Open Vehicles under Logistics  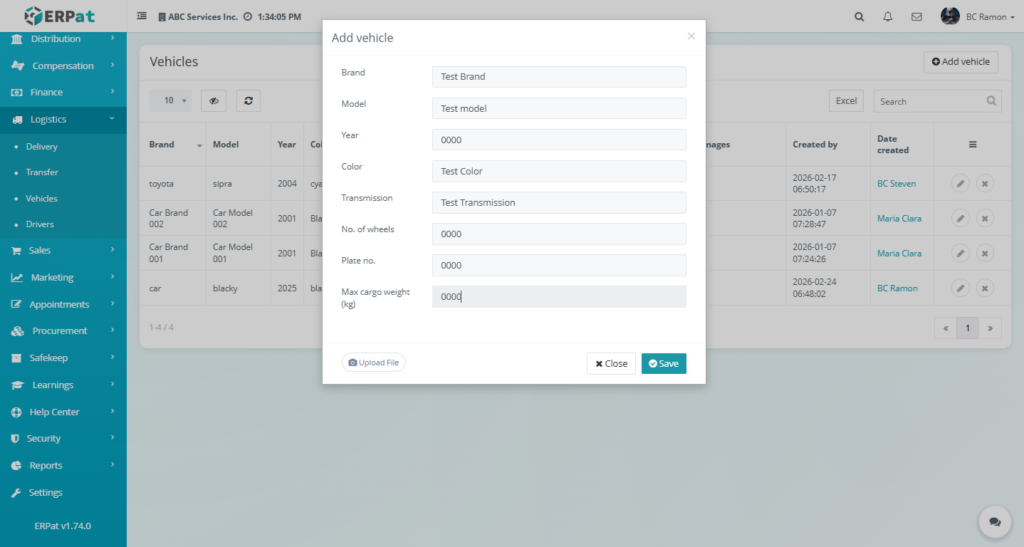pyautogui.click(x=42, y=198)
